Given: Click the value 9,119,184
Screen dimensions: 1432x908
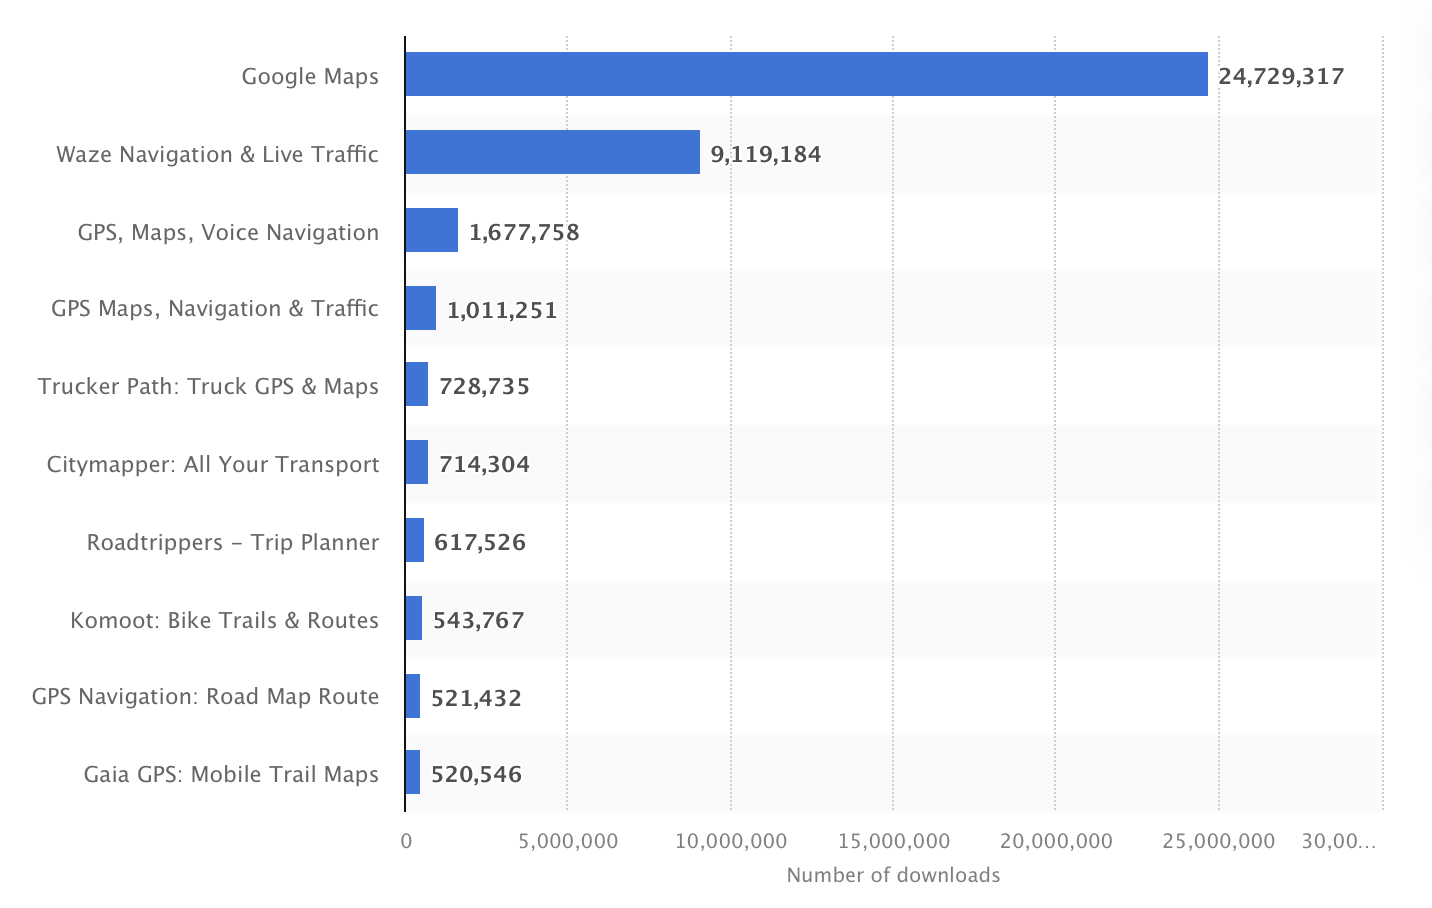Looking at the screenshot, I should coord(766,154).
